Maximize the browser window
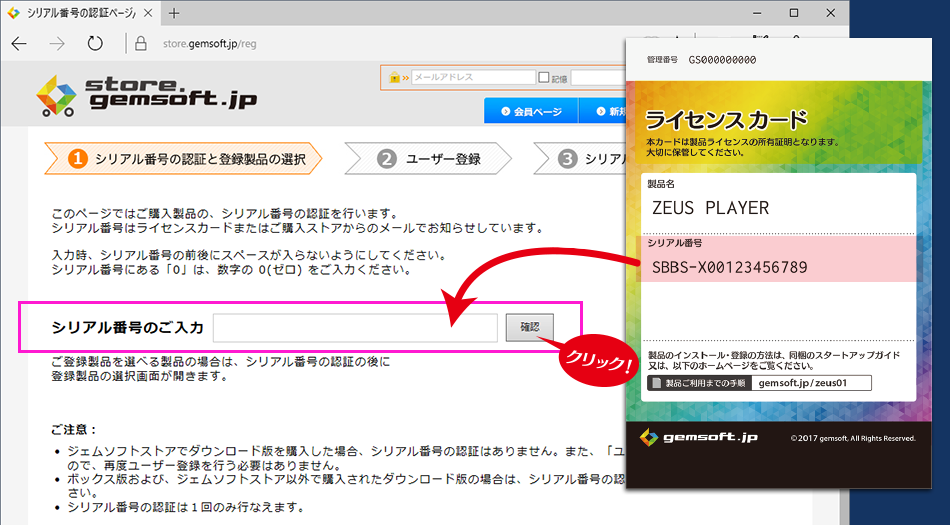950x525 pixels. coord(793,13)
